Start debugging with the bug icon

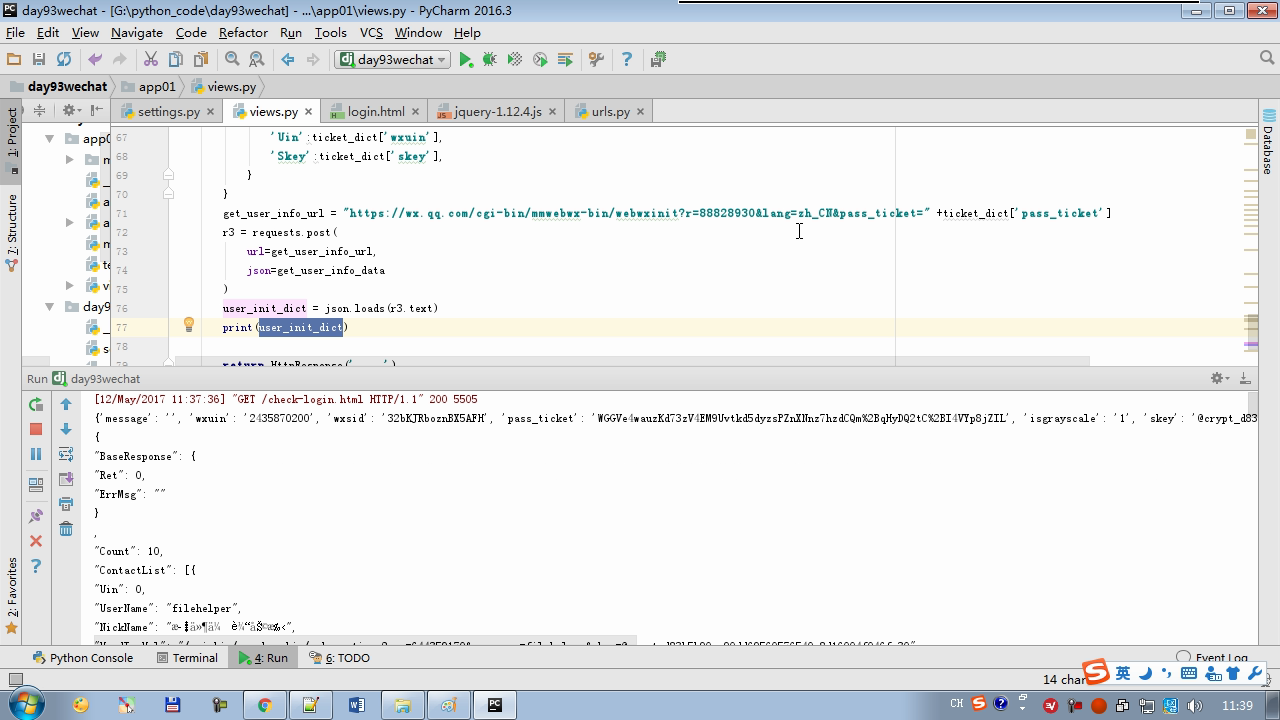(x=490, y=60)
